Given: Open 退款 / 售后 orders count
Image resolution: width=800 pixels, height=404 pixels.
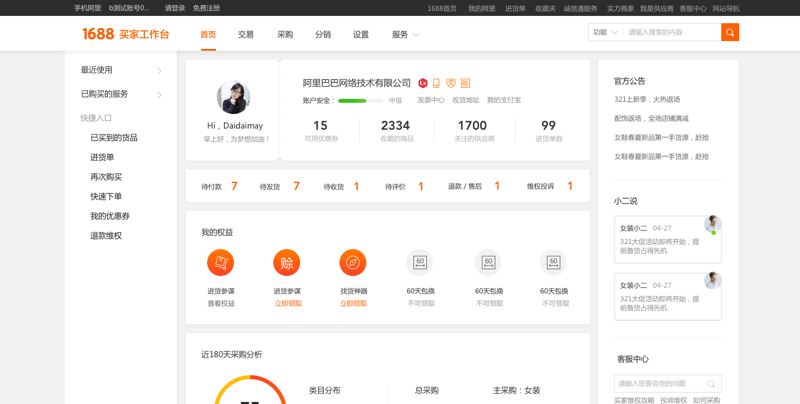Looking at the screenshot, I should coord(474,186).
